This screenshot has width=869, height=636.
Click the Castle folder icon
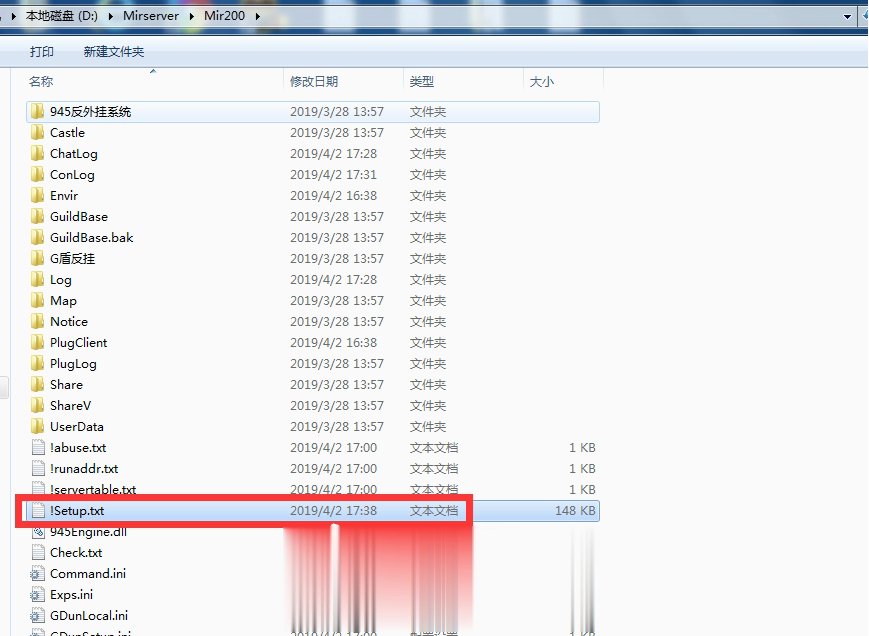[37, 132]
